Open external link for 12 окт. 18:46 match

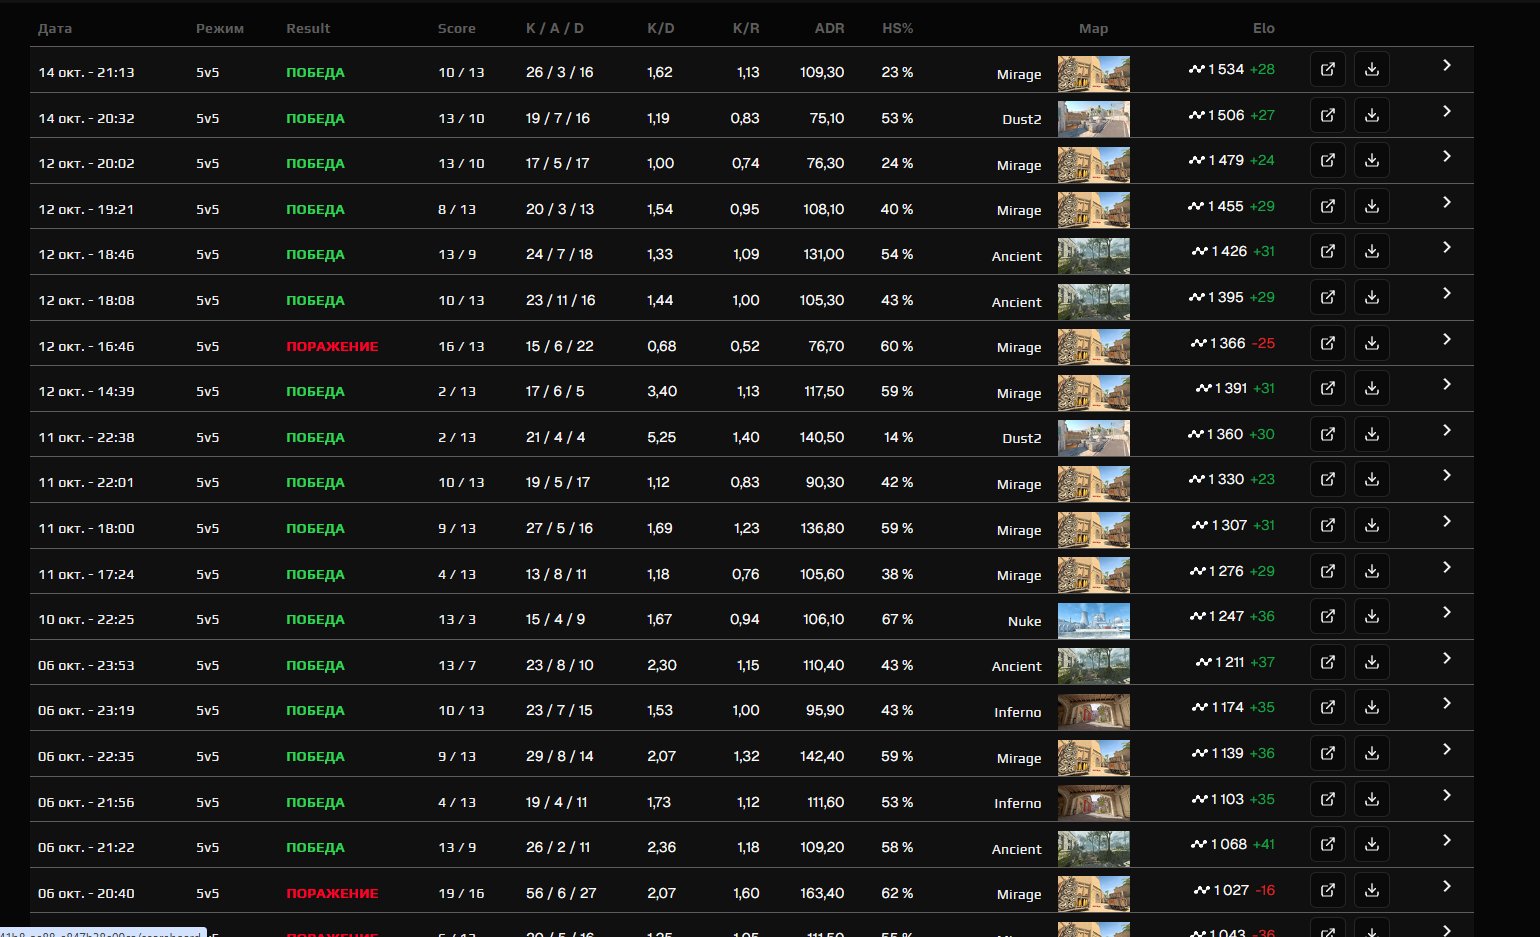(1327, 252)
